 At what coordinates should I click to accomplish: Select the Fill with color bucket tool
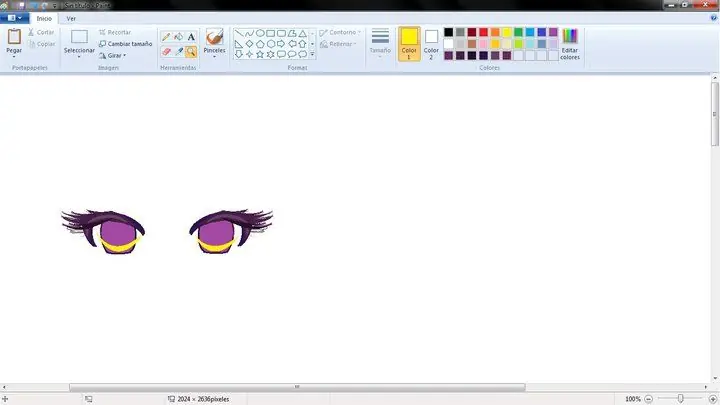(x=179, y=37)
